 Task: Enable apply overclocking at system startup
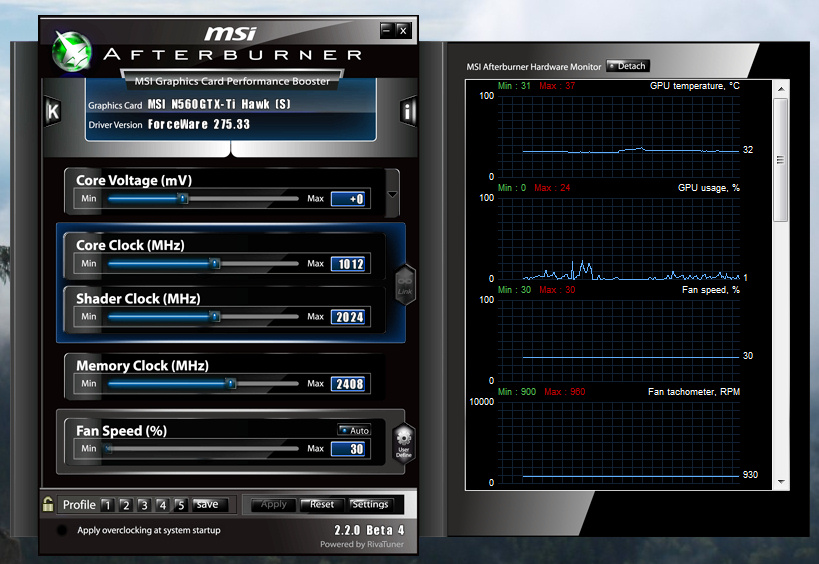coord(62,530)
